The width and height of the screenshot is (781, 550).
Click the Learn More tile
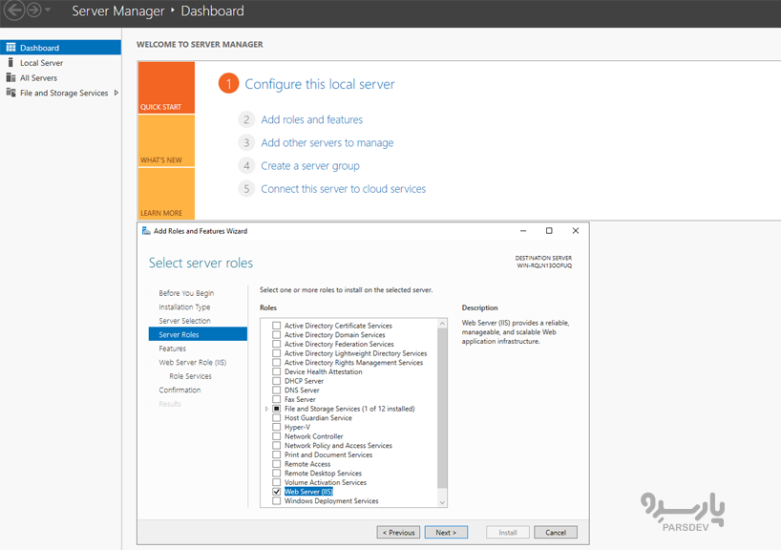pyautogui.click(x=166, y=193)
